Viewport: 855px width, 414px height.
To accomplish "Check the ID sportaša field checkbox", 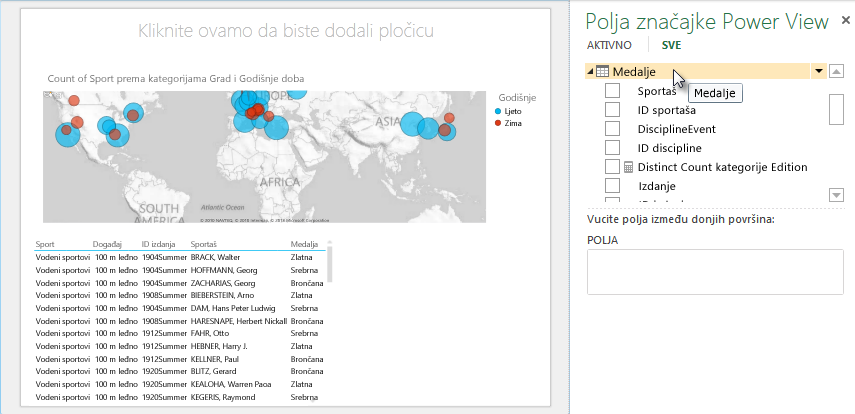I will 612,110.
